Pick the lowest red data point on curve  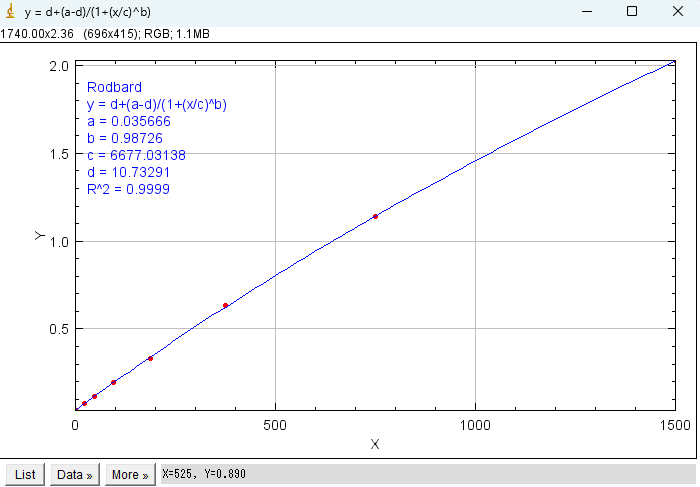84,403
